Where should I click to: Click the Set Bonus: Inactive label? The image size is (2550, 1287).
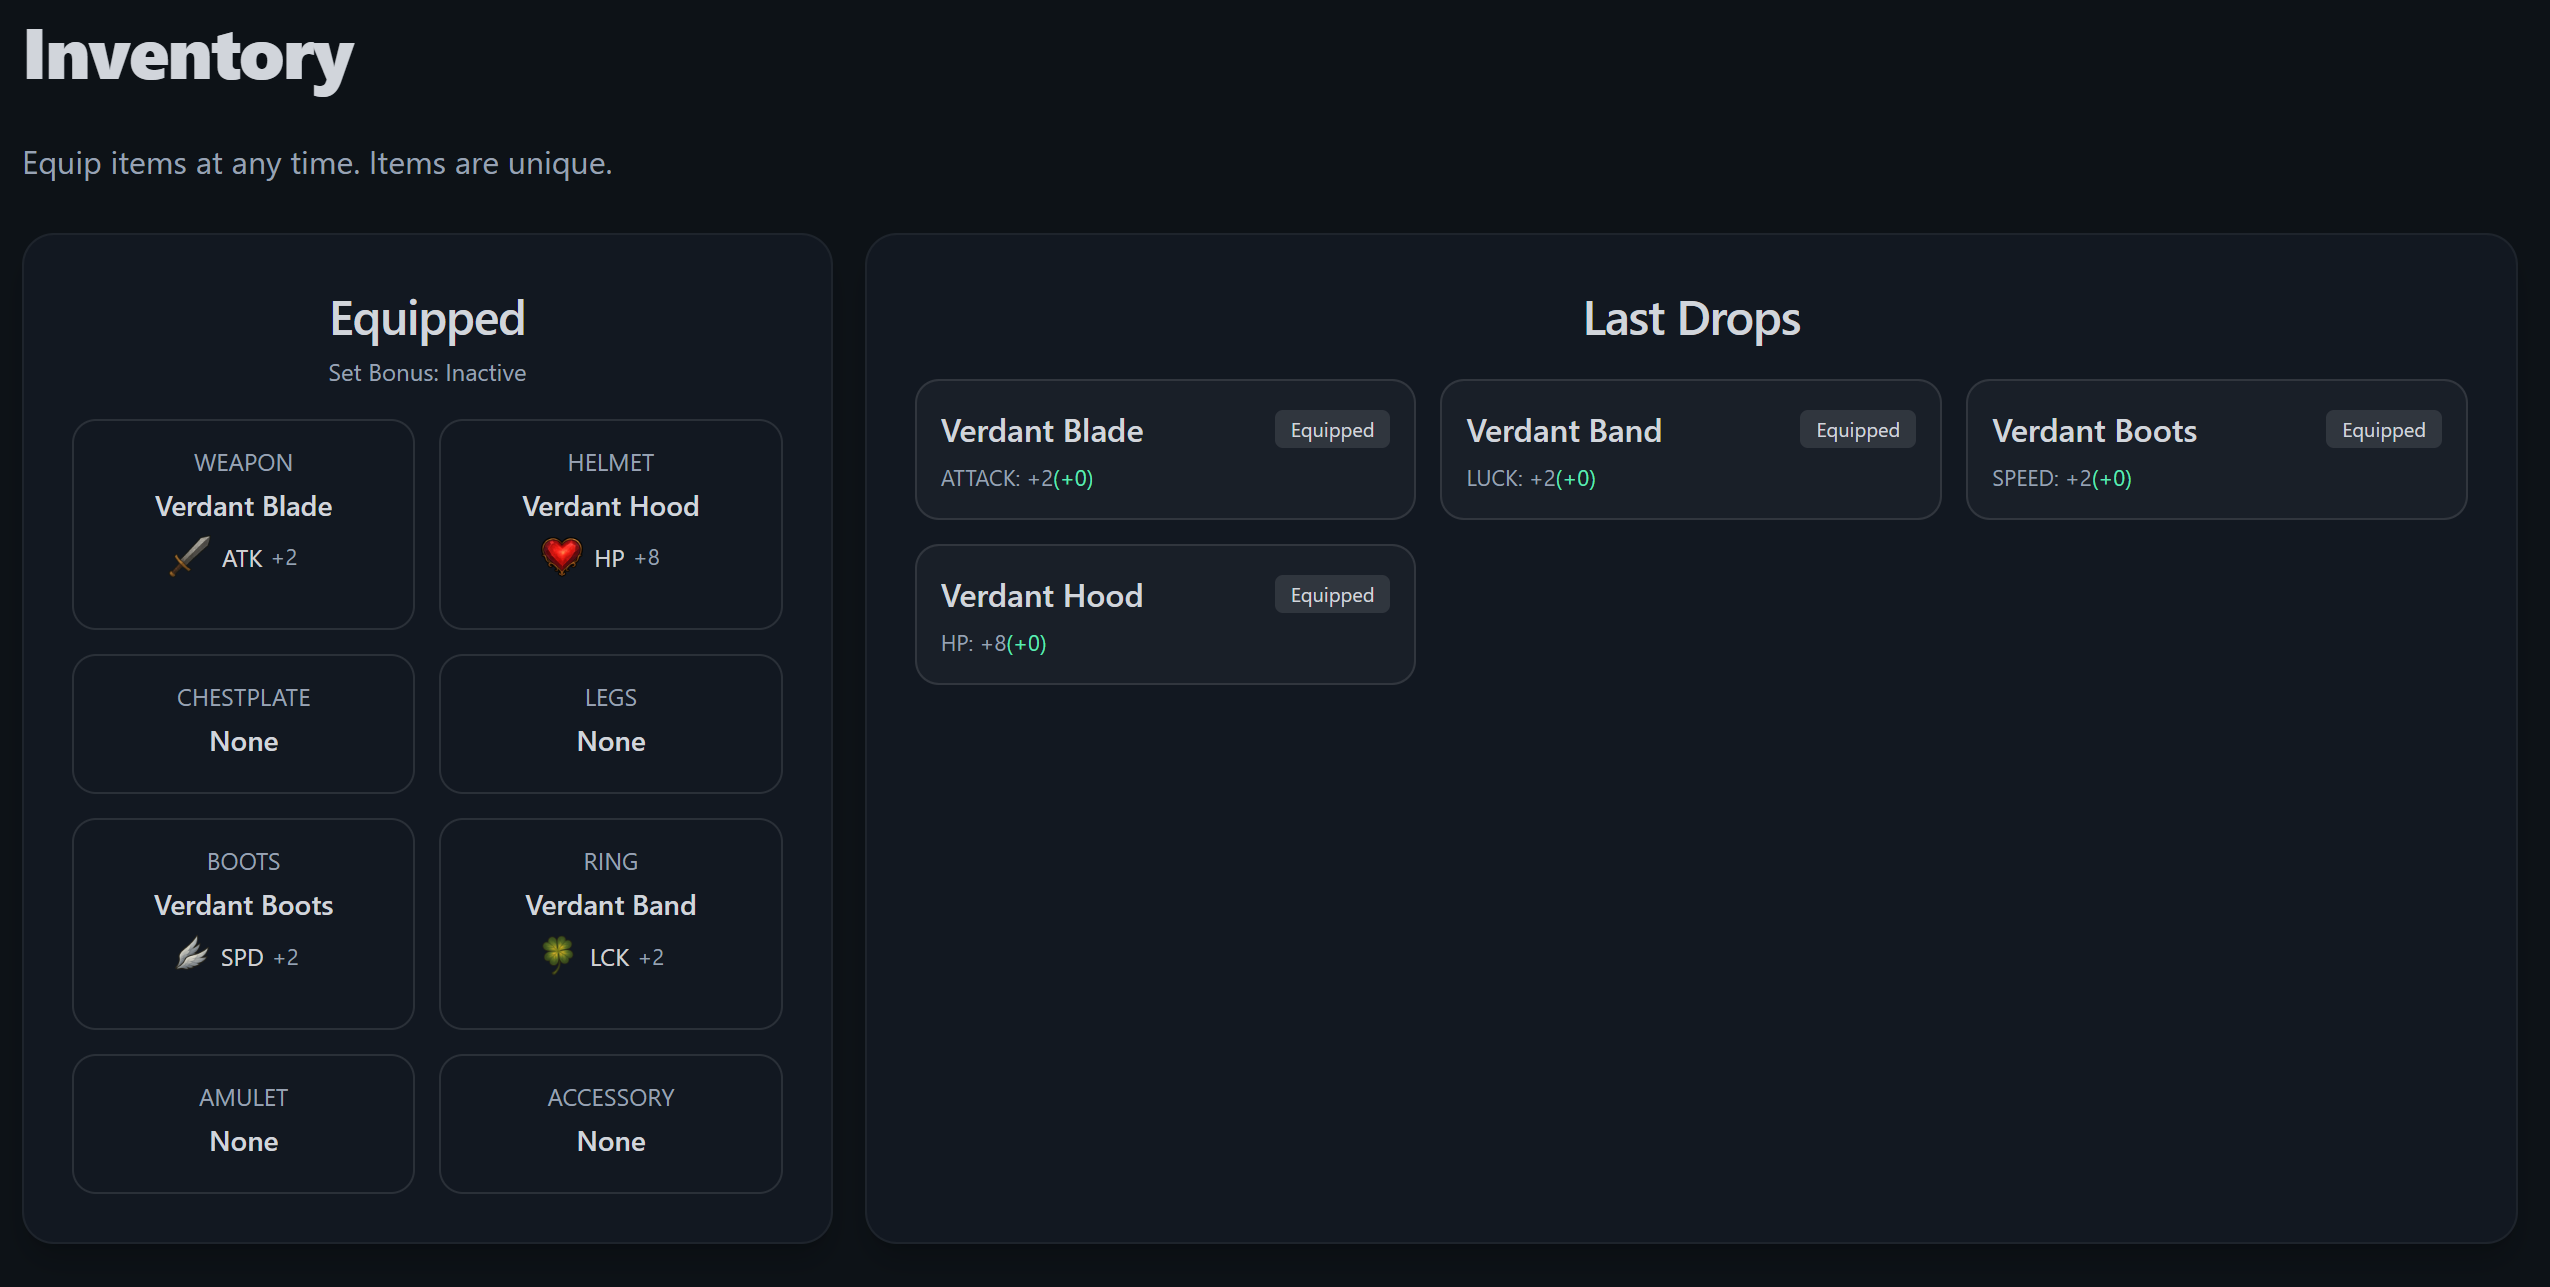click(x=427, y=373)
